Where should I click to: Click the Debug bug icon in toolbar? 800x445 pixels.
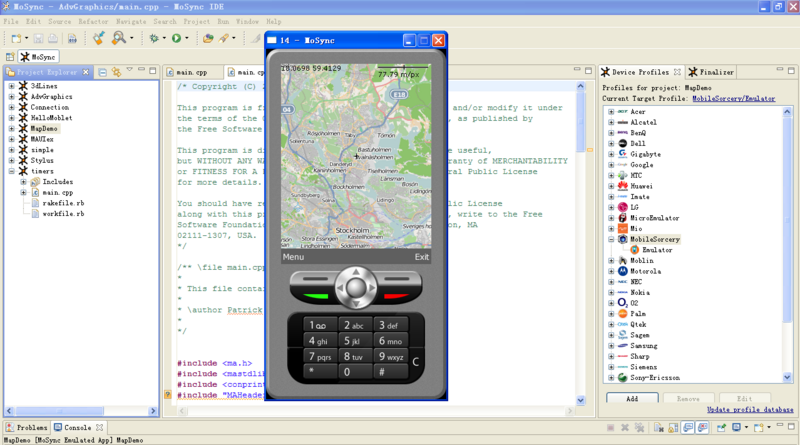click(153, 38)
